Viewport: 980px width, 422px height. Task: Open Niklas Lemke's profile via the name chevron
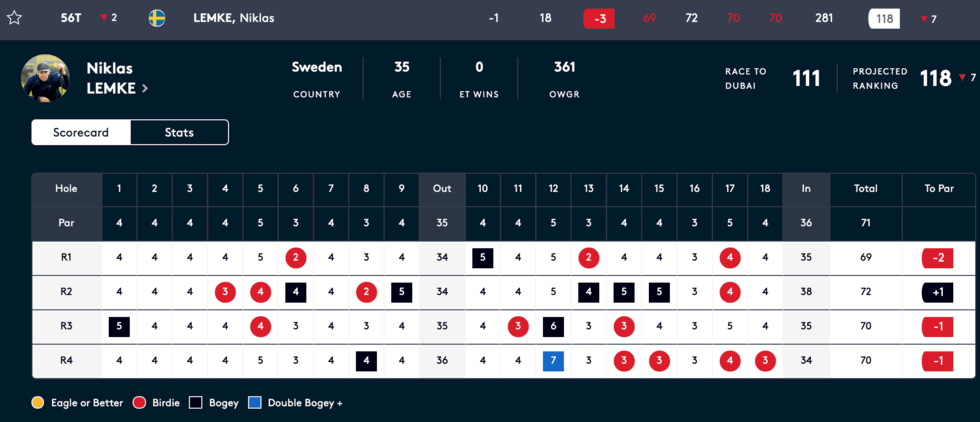click(x=145, y=88)
